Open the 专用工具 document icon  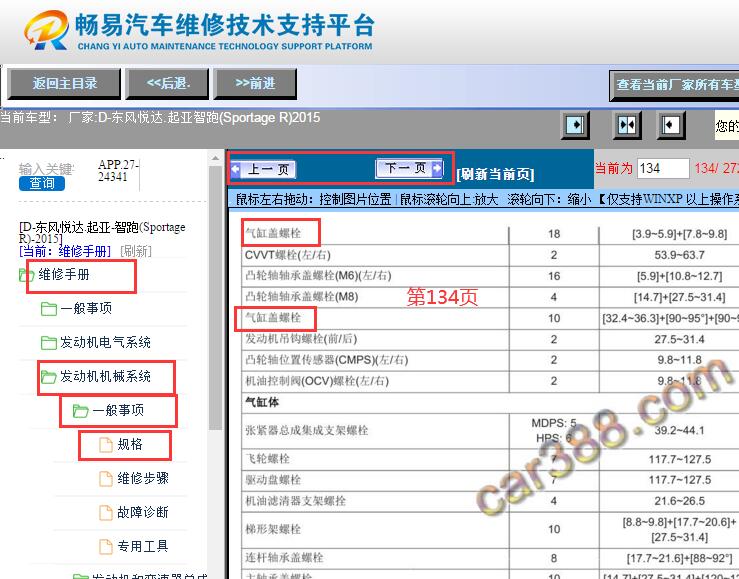(106, 546)
